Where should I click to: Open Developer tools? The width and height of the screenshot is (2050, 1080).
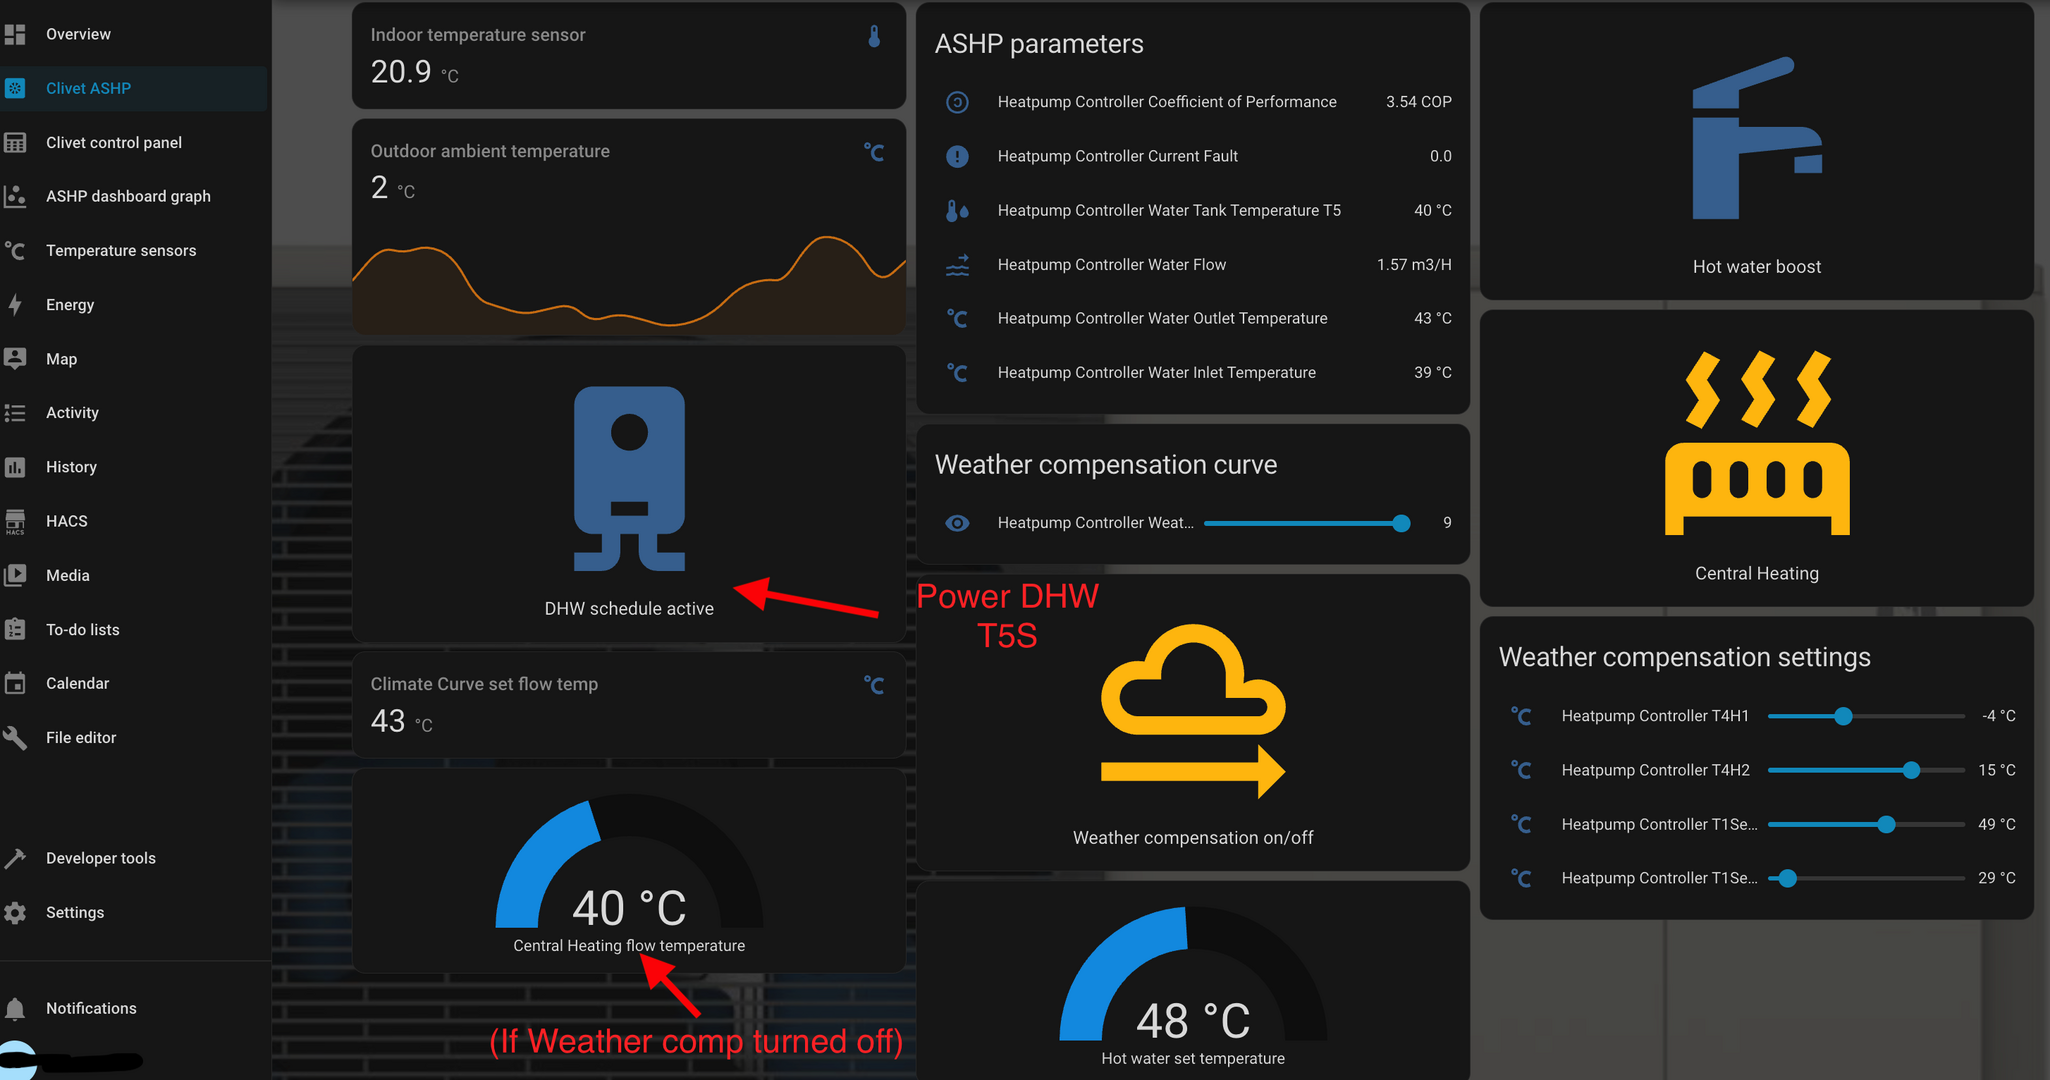pyautogui.click(x=100, y=858)
